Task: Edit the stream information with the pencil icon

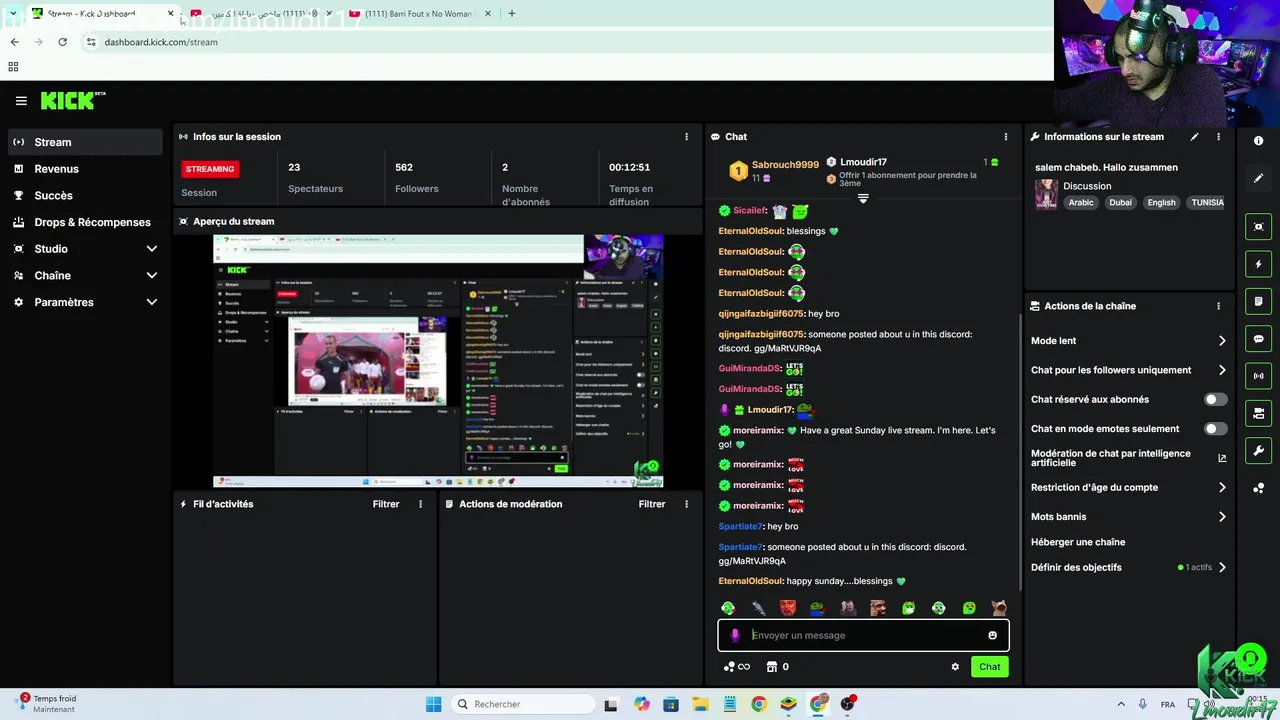Action: (x=1194, y=137)
